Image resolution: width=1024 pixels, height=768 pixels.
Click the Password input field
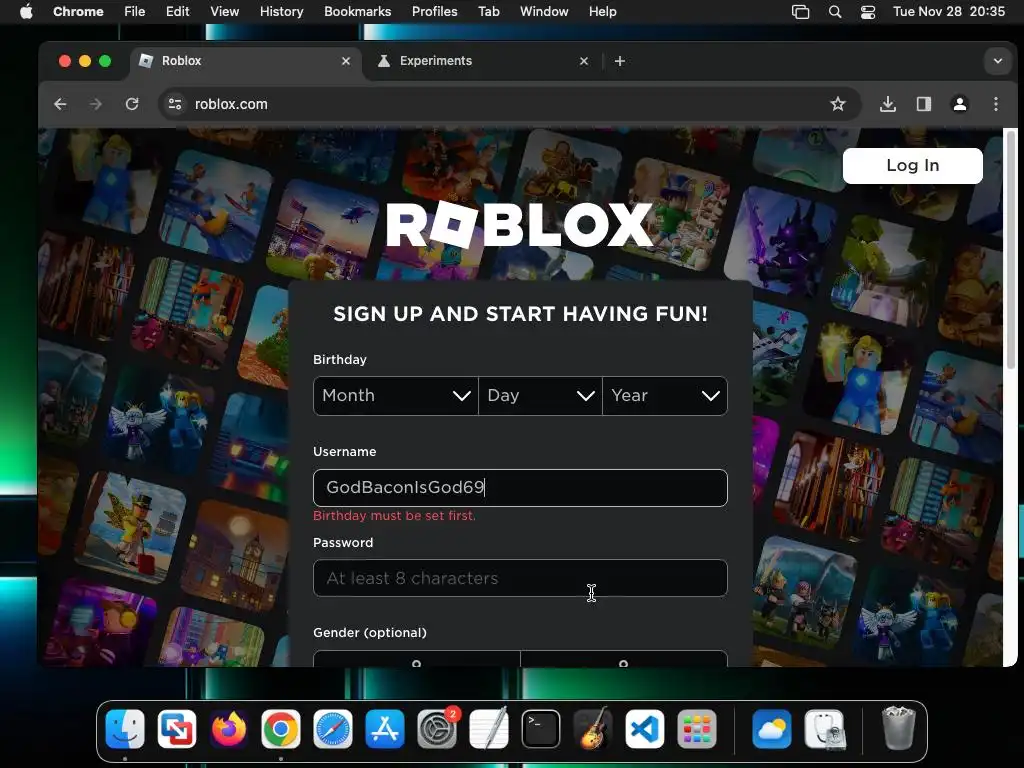(520, 578)
